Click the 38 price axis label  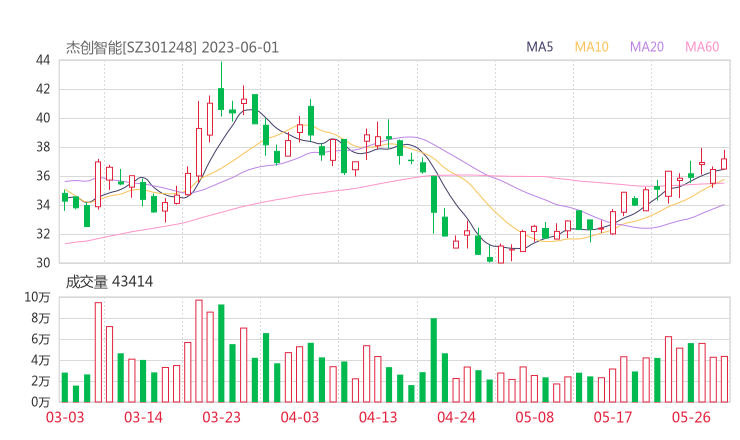coord(43,147)
